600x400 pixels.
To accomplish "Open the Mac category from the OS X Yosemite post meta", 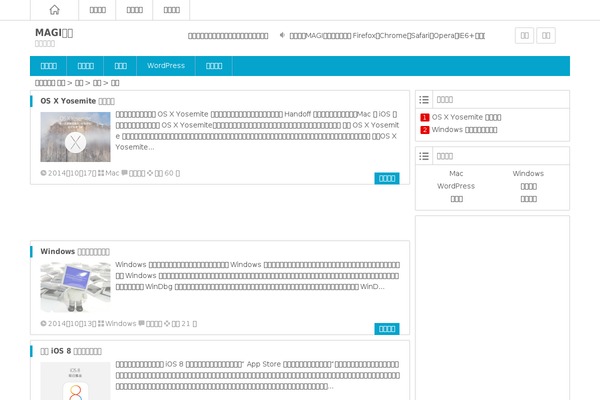I will 112,173.
